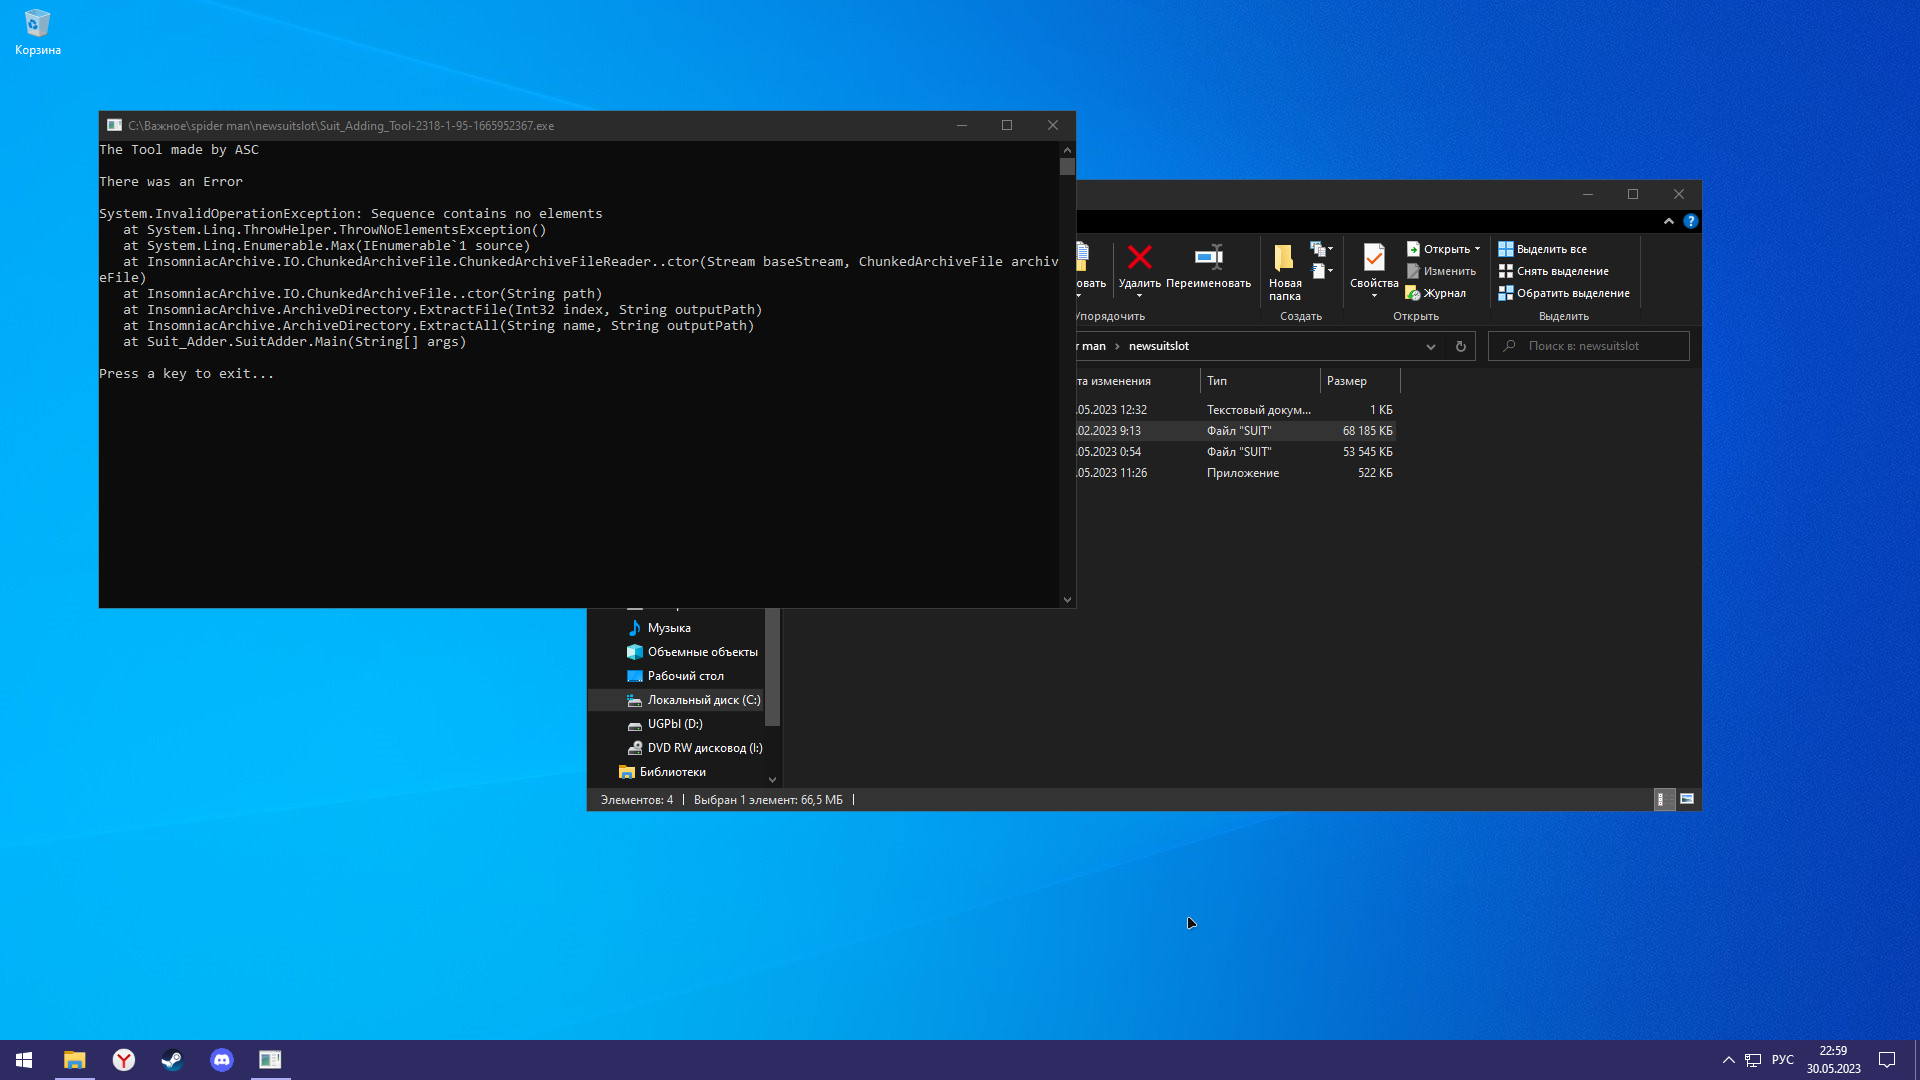
Task: Select Локальный диск (C:) in navigation pane
Action: [702, 700]
